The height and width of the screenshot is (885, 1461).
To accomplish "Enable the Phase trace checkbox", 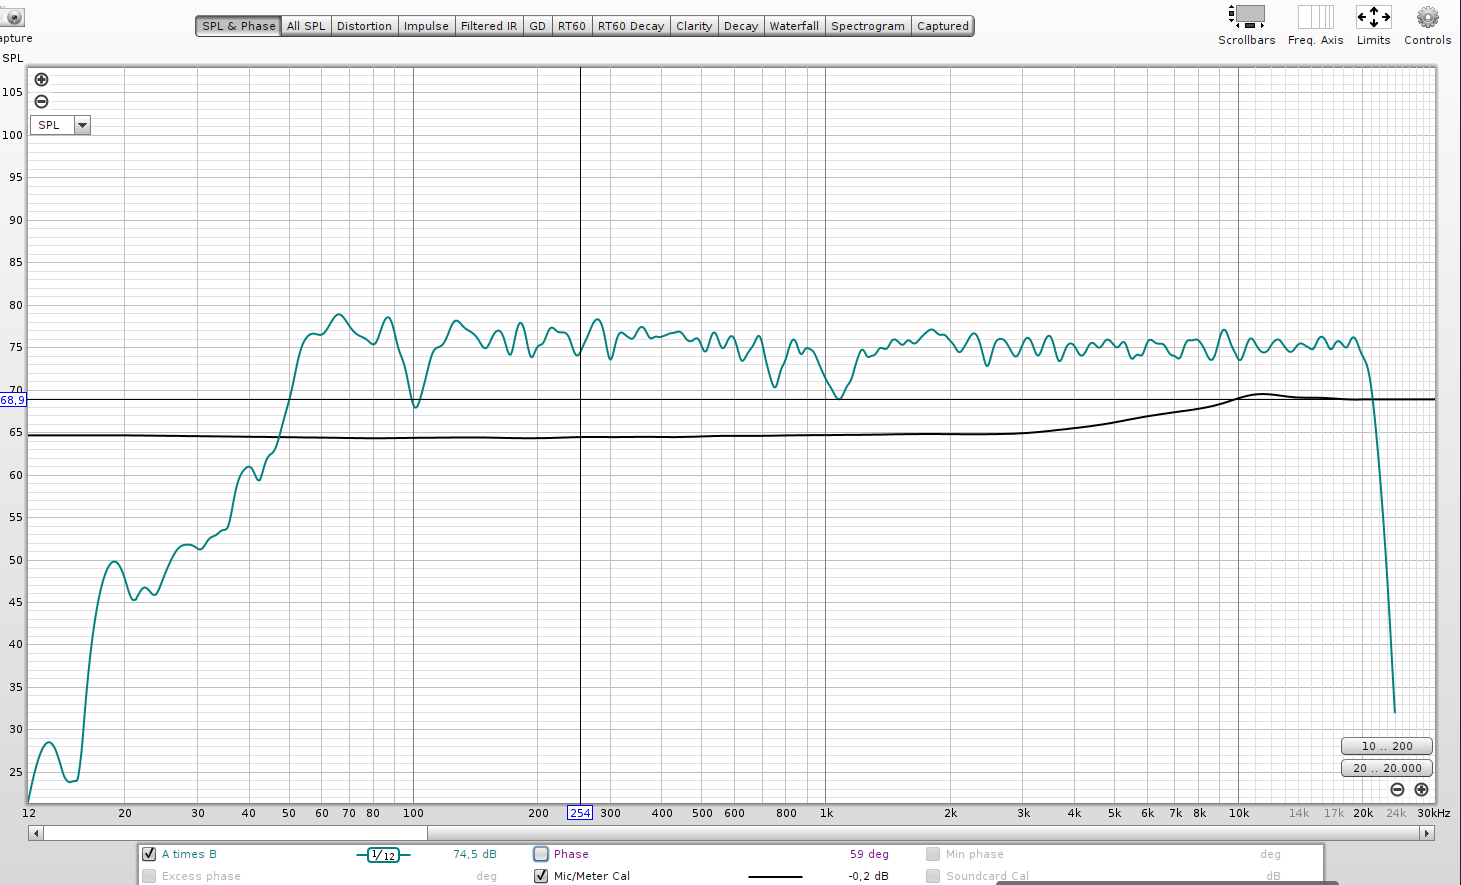I will [541, 854].
